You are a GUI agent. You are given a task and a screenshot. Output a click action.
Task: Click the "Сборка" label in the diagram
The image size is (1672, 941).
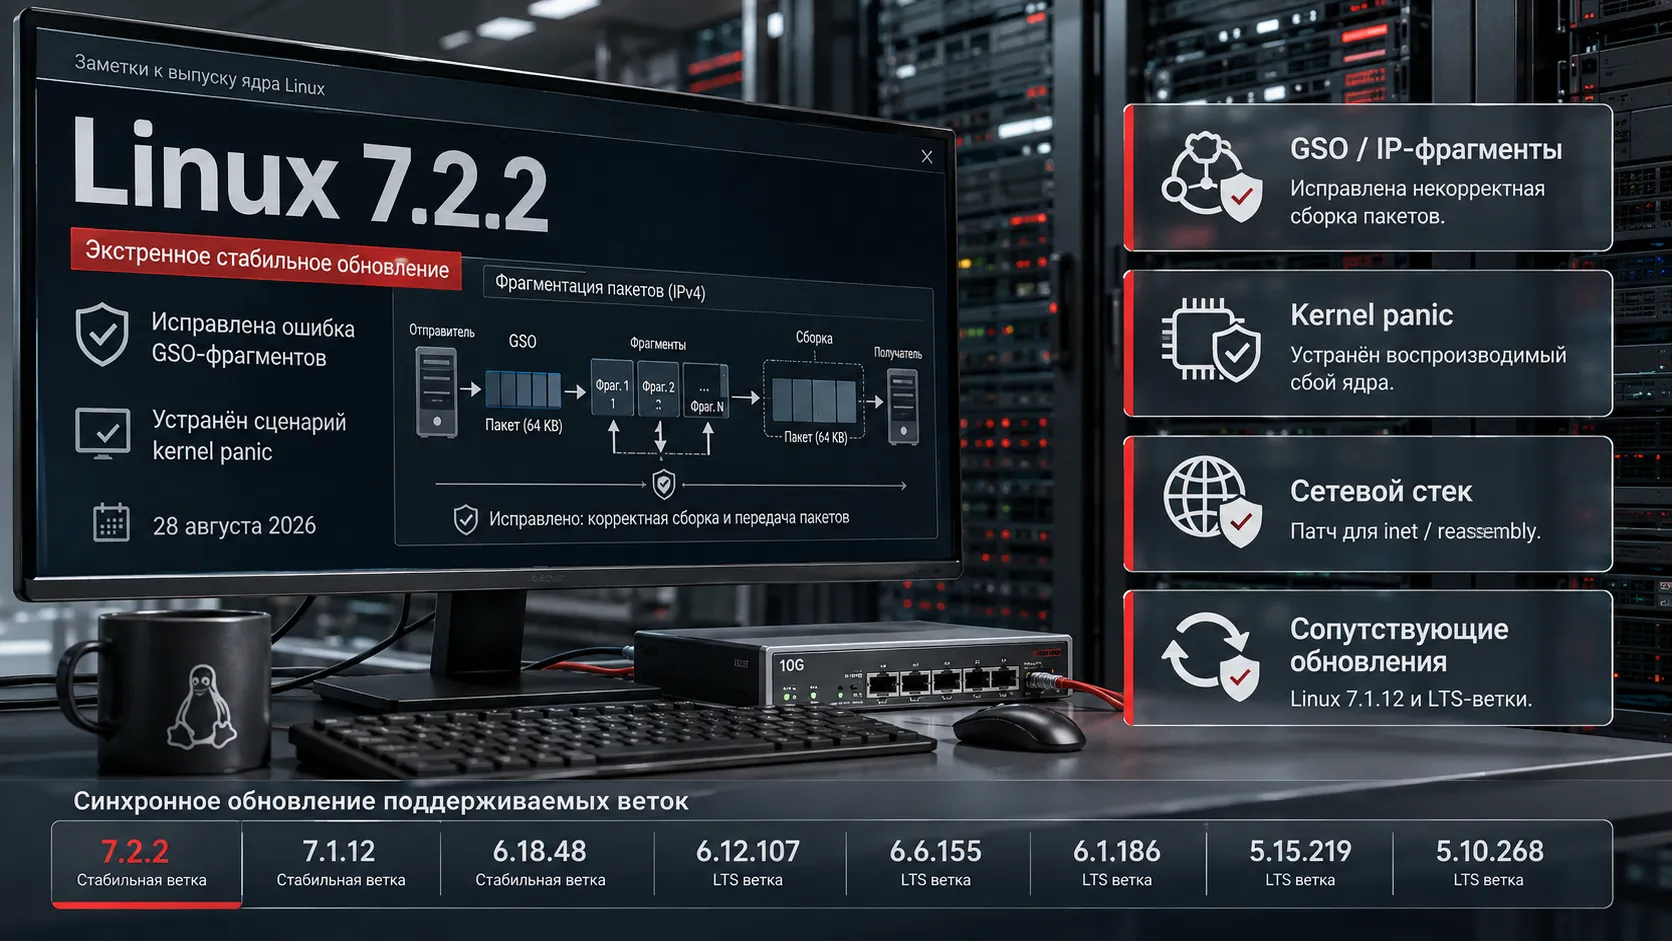814,338
